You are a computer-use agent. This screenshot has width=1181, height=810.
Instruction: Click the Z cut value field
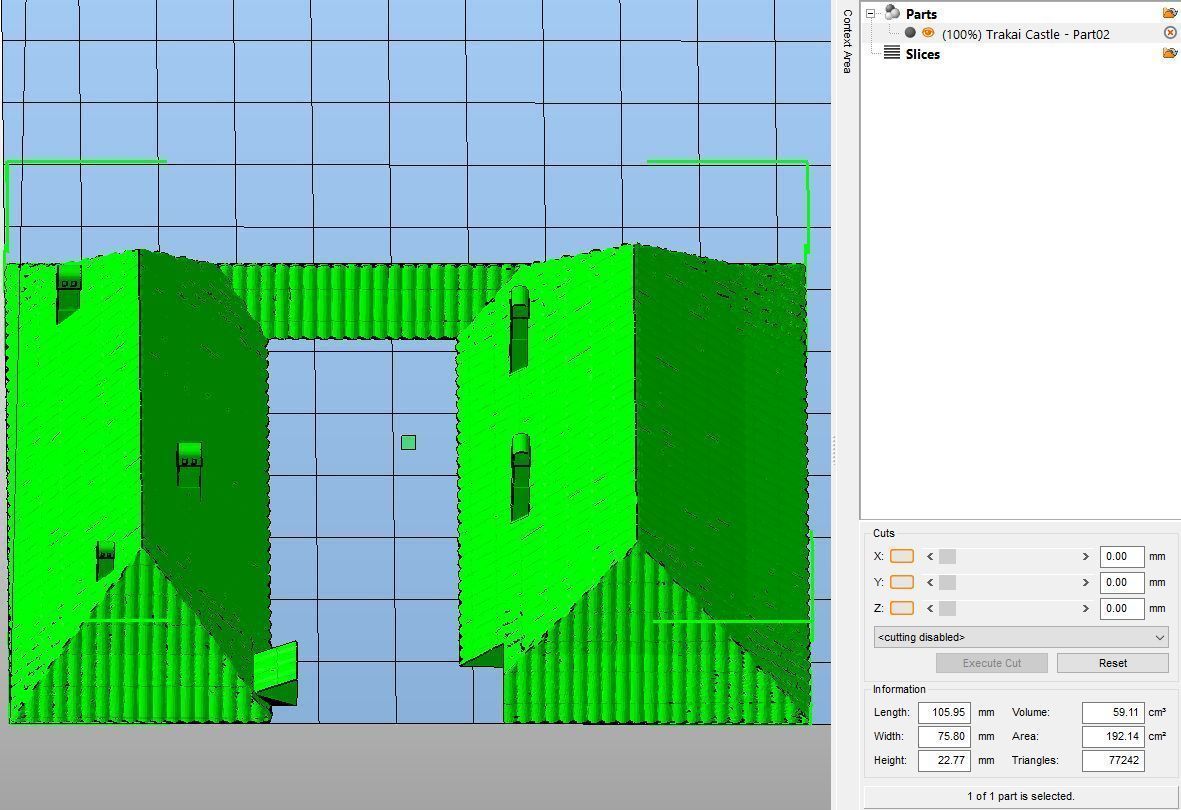(x=1121, y=608)
